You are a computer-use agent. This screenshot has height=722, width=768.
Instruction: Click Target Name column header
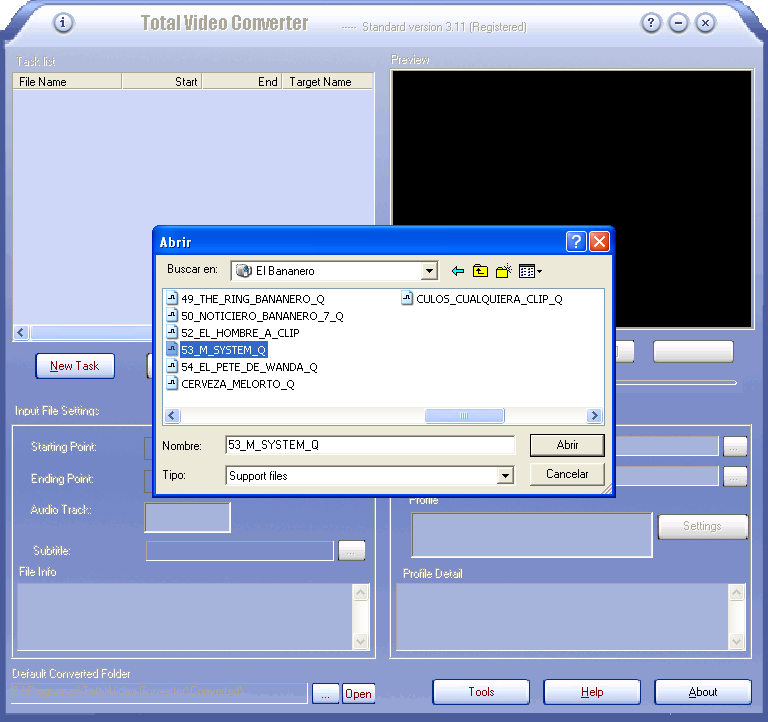(327, 81)
